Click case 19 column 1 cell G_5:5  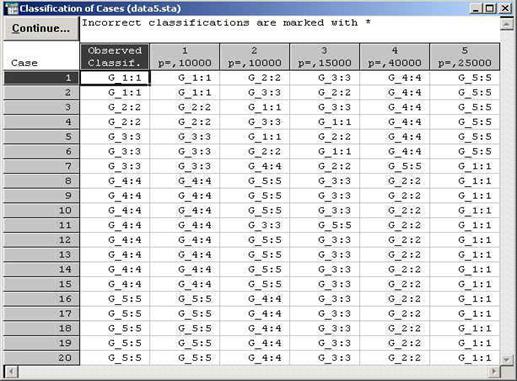pos(185,343)
